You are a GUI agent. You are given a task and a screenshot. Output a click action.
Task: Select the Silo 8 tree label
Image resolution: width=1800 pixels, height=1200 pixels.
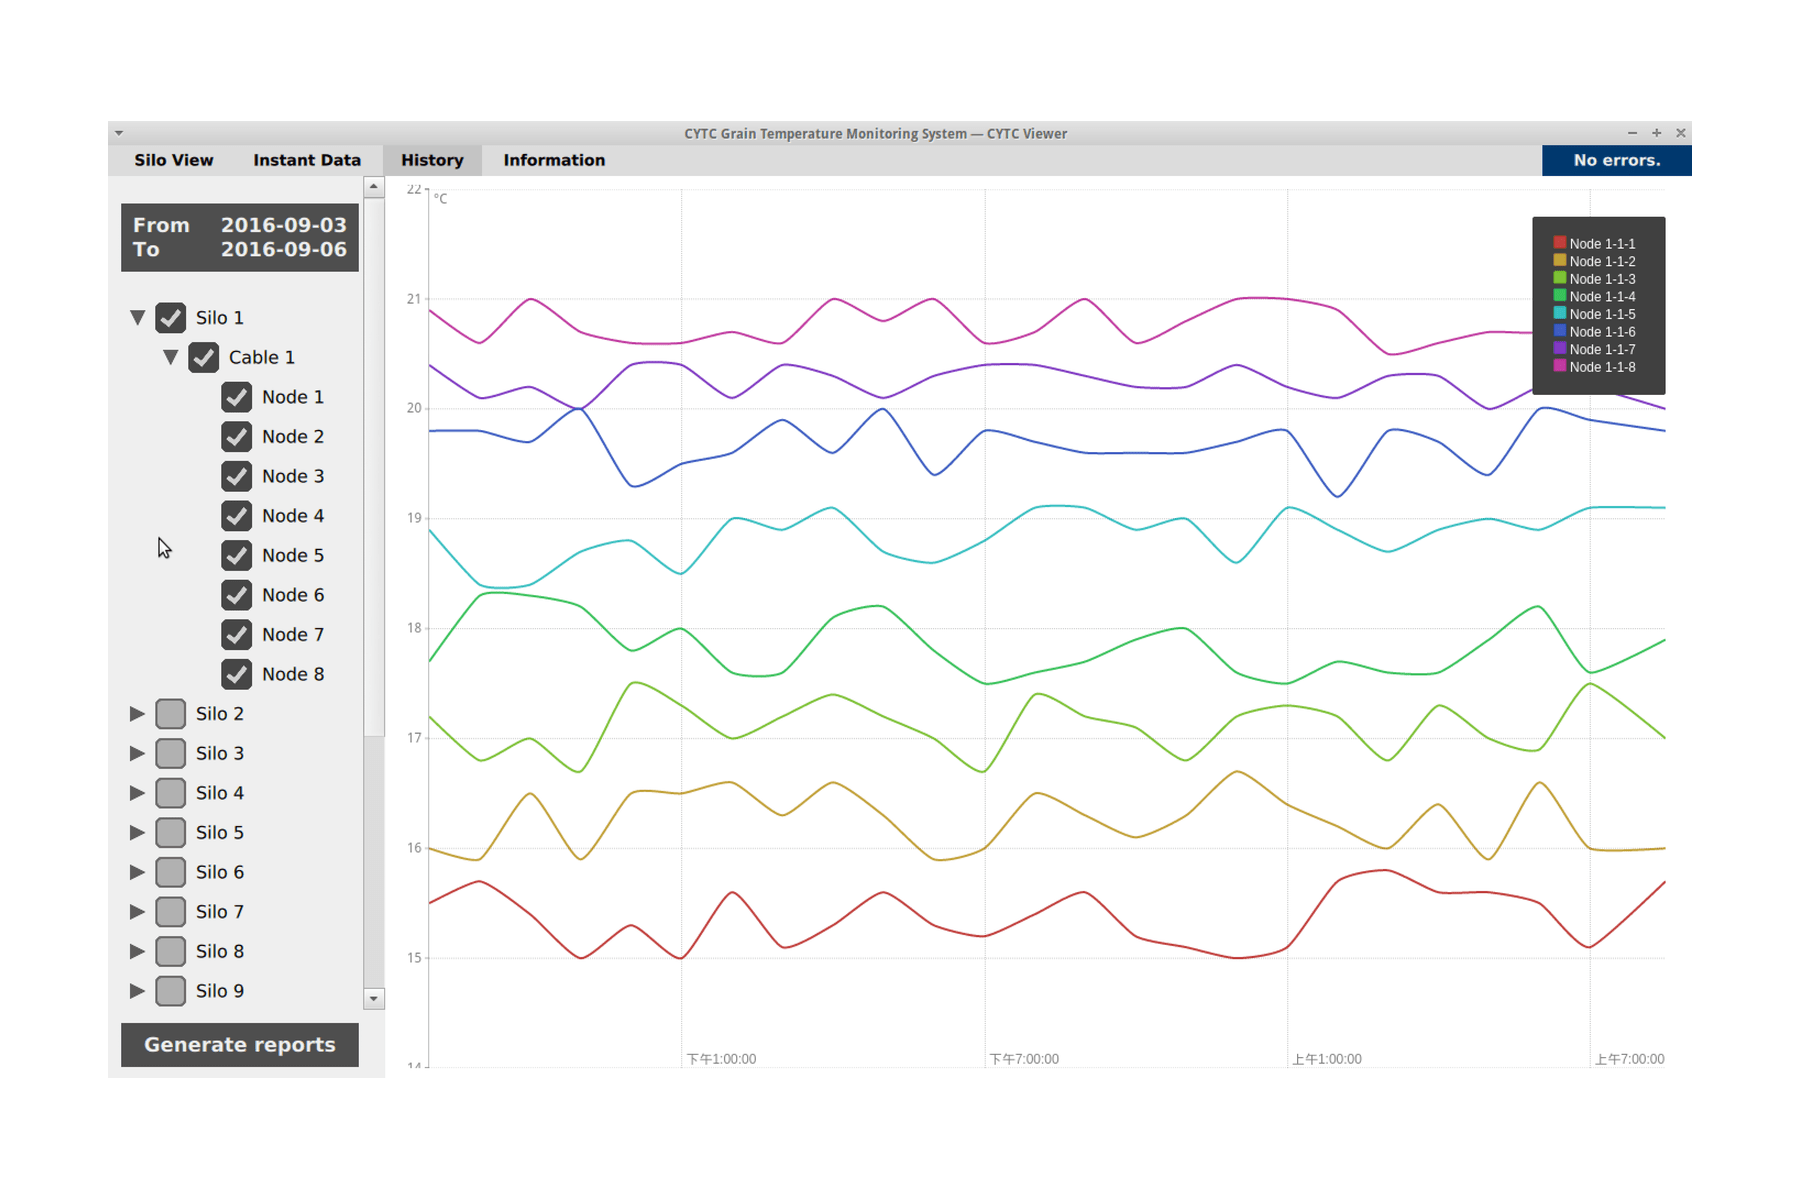[220, 952]
